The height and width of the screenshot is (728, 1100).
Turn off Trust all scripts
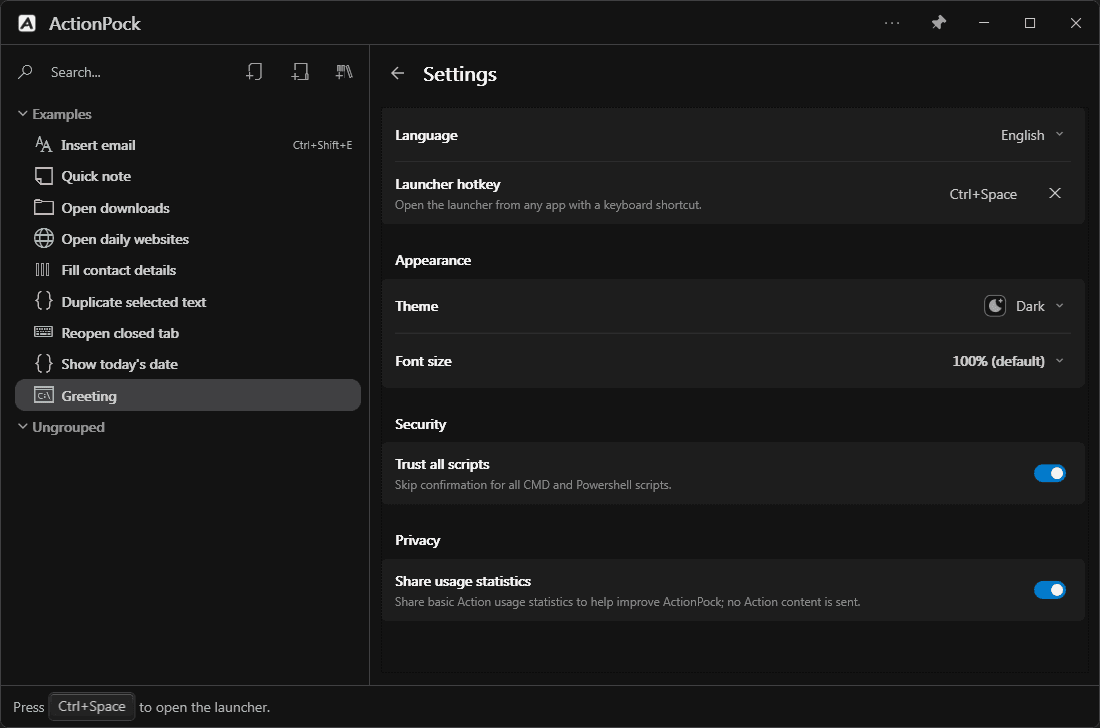[x=1049, y=473]
